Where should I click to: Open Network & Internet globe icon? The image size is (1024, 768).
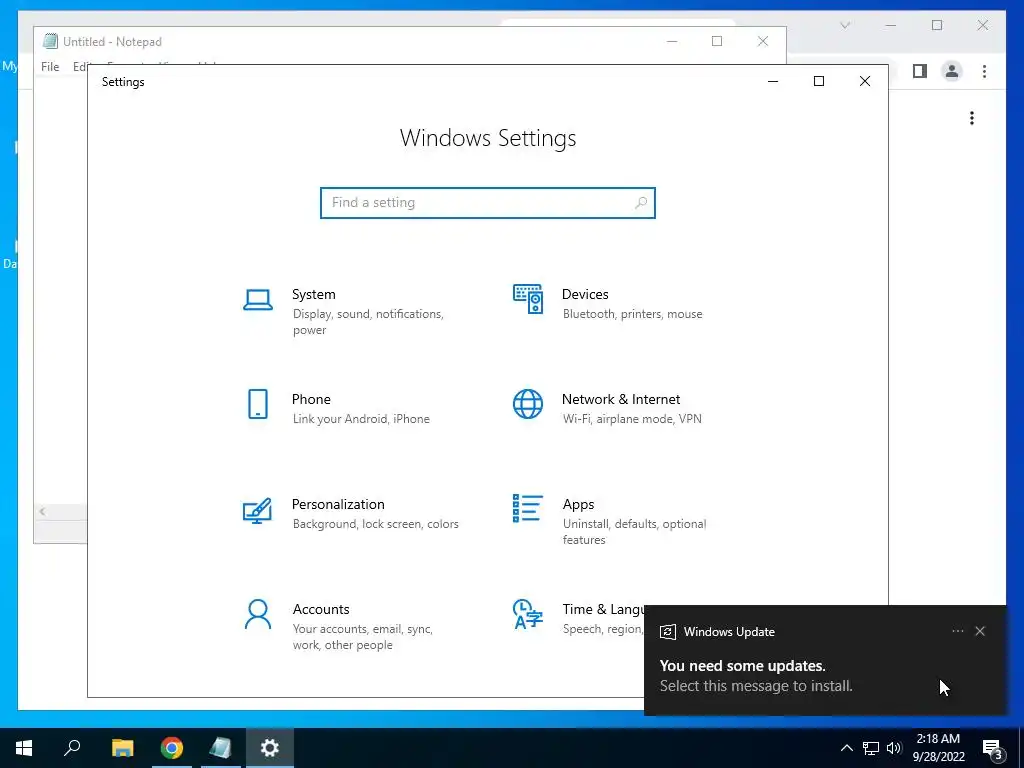click(x=528, y=404)
